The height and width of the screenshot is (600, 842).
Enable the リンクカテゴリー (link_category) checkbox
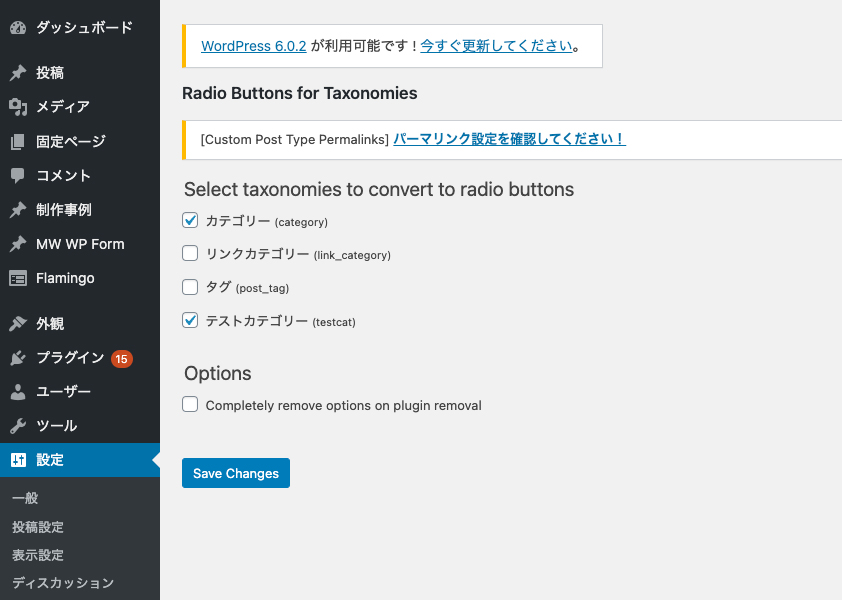click(190, 253)
